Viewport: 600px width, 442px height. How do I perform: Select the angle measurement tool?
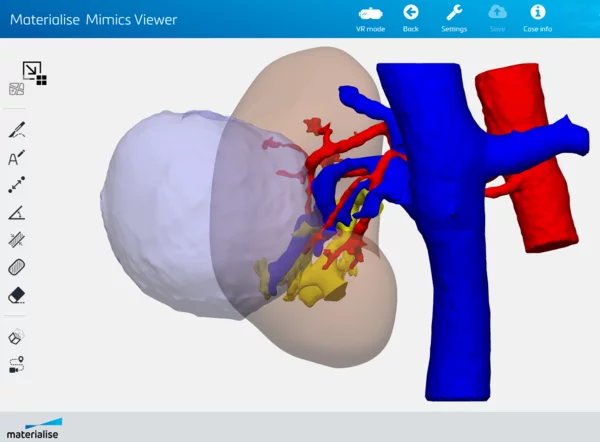click(x=16, y=212)
